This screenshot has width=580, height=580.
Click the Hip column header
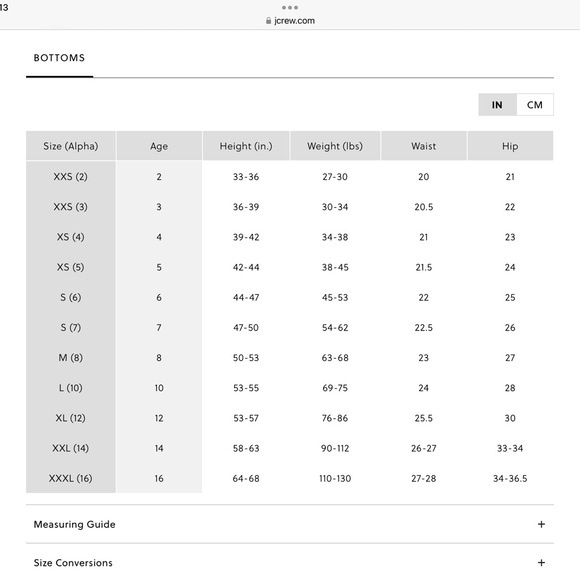[510, 146]
